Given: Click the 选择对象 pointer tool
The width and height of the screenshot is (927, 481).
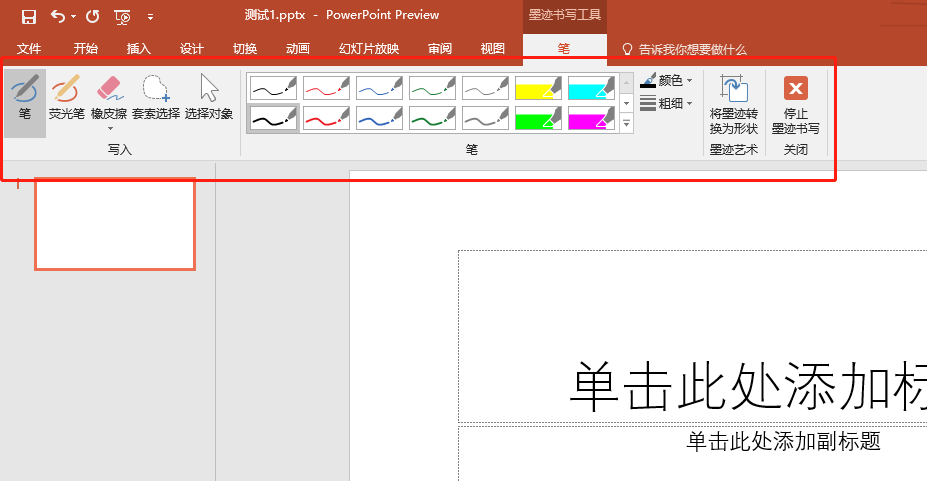Looking at the screenshot, I should (209, 97).
